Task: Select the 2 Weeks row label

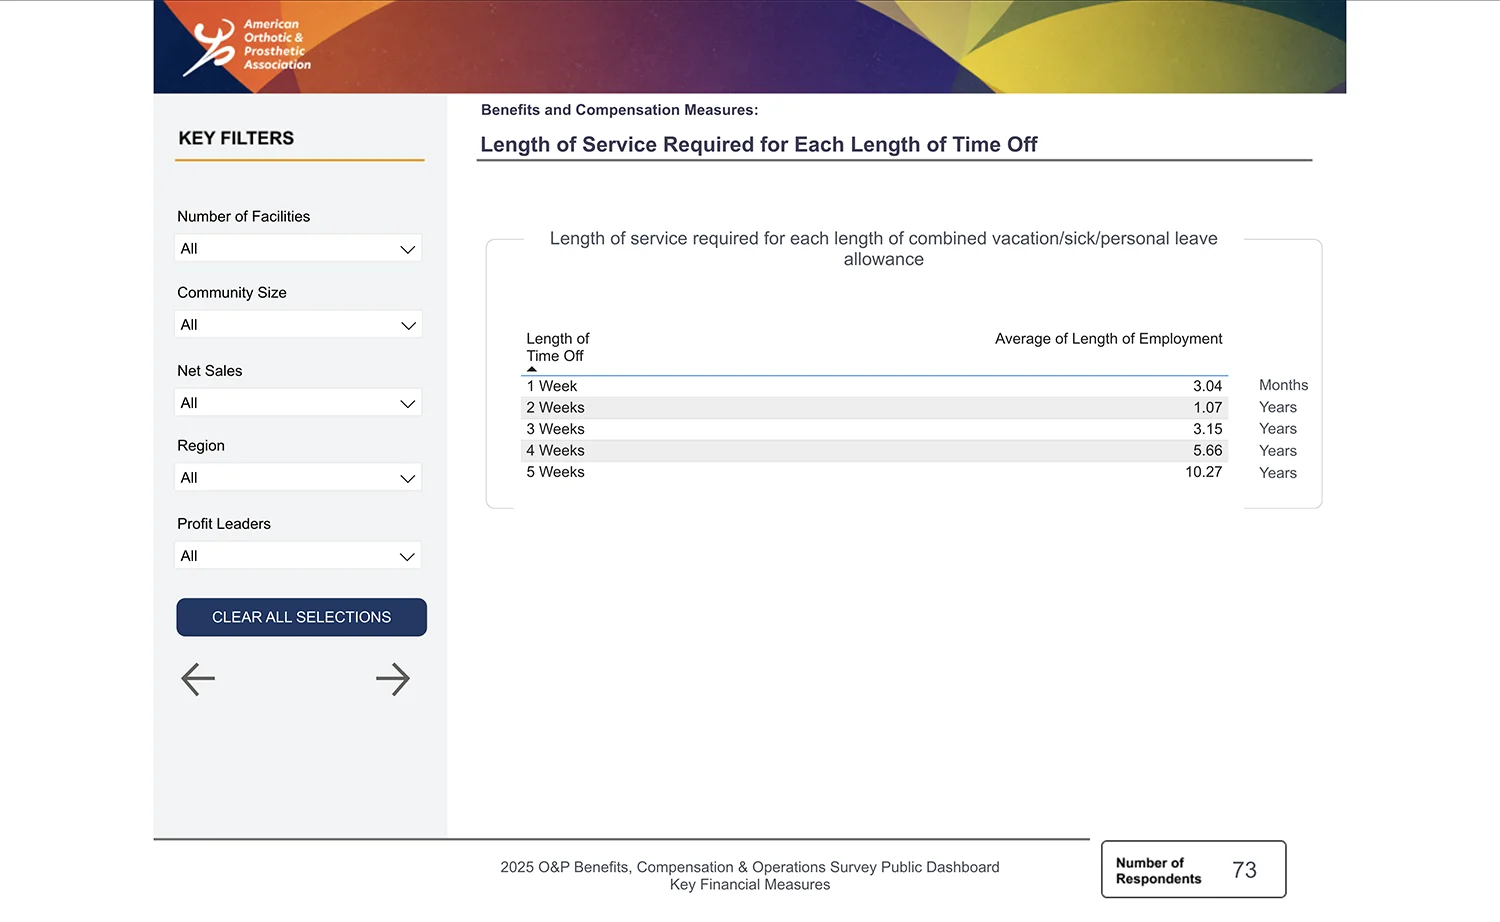Action: tap(555, 408)
